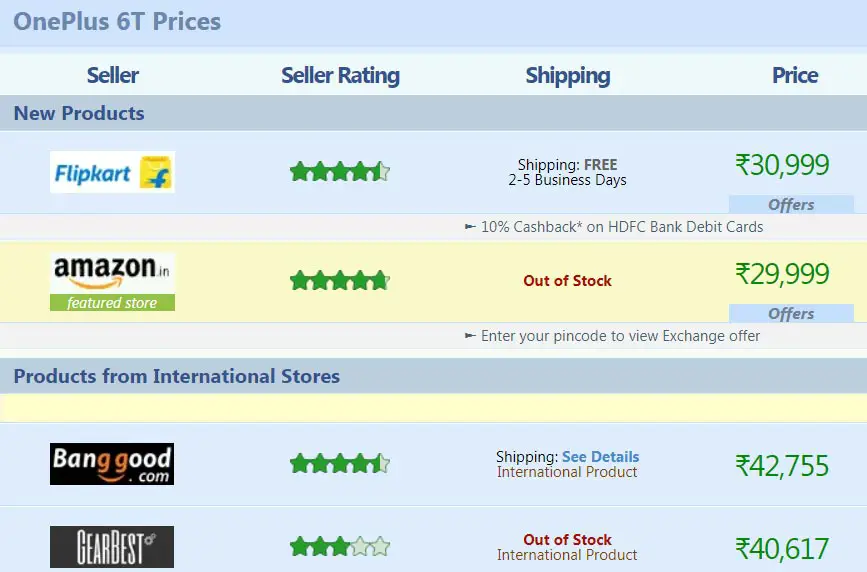This screenshot has height=572, width=867.
Task: Select the ₹30,999 Flipkart price
Action: [782, 165]
